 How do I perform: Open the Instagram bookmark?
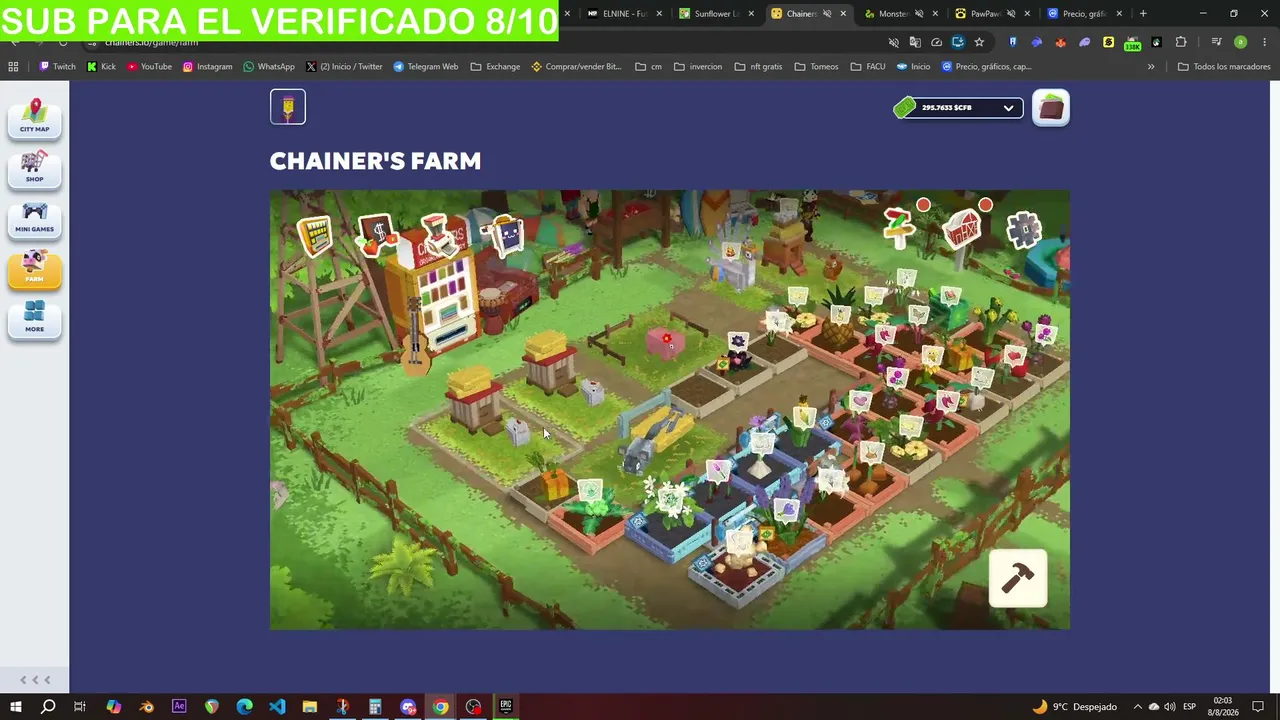coord(207,67)
